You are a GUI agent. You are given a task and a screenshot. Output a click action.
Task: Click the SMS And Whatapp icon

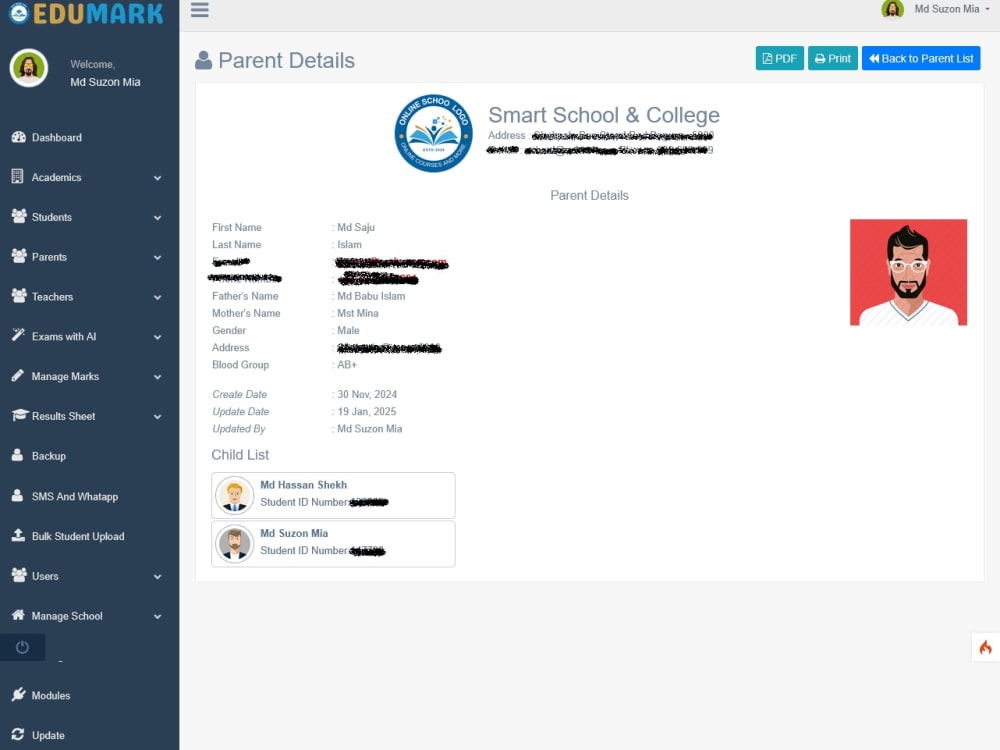point(18,496)
